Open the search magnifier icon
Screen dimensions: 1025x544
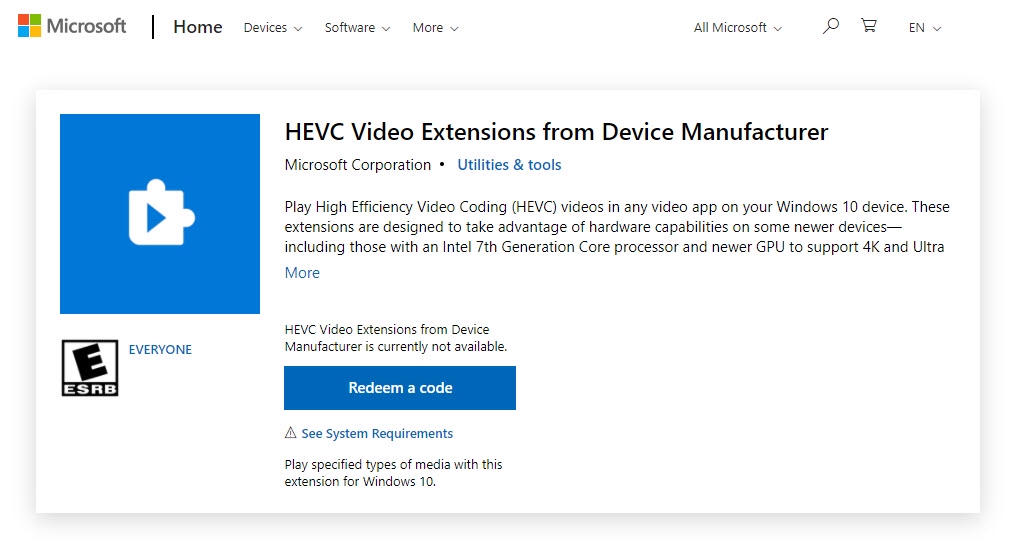[830, 26]
